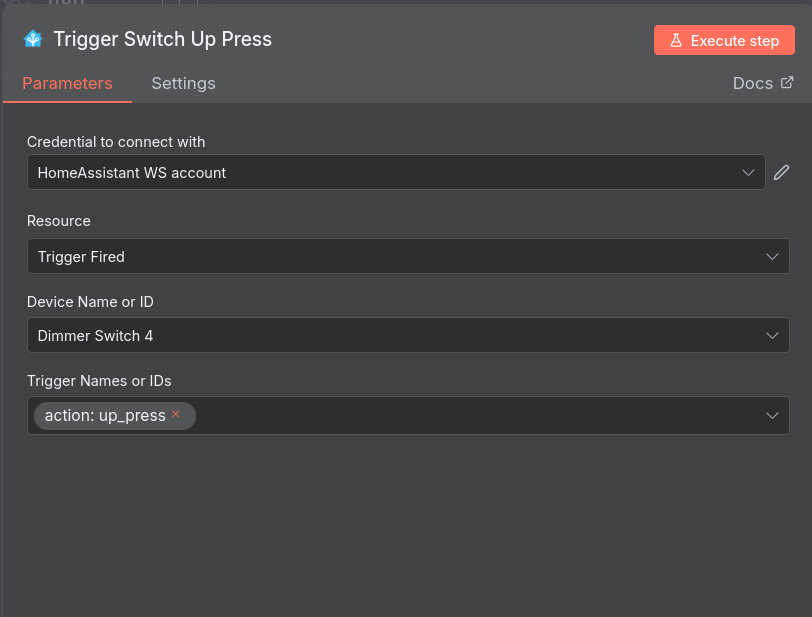Click the Trigger Switch Up Press title
This screenshot has height=617, width=812.
coord(162,39)
